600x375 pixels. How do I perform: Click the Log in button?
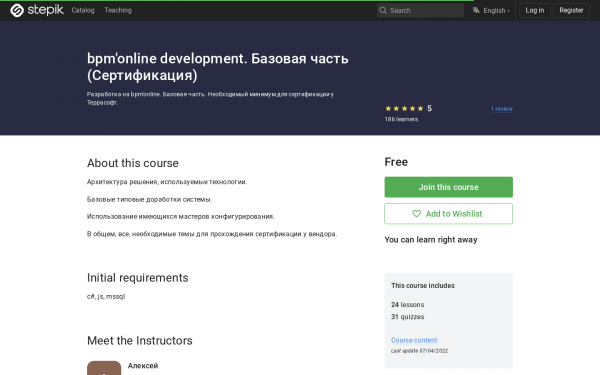(x=535, y=10)
